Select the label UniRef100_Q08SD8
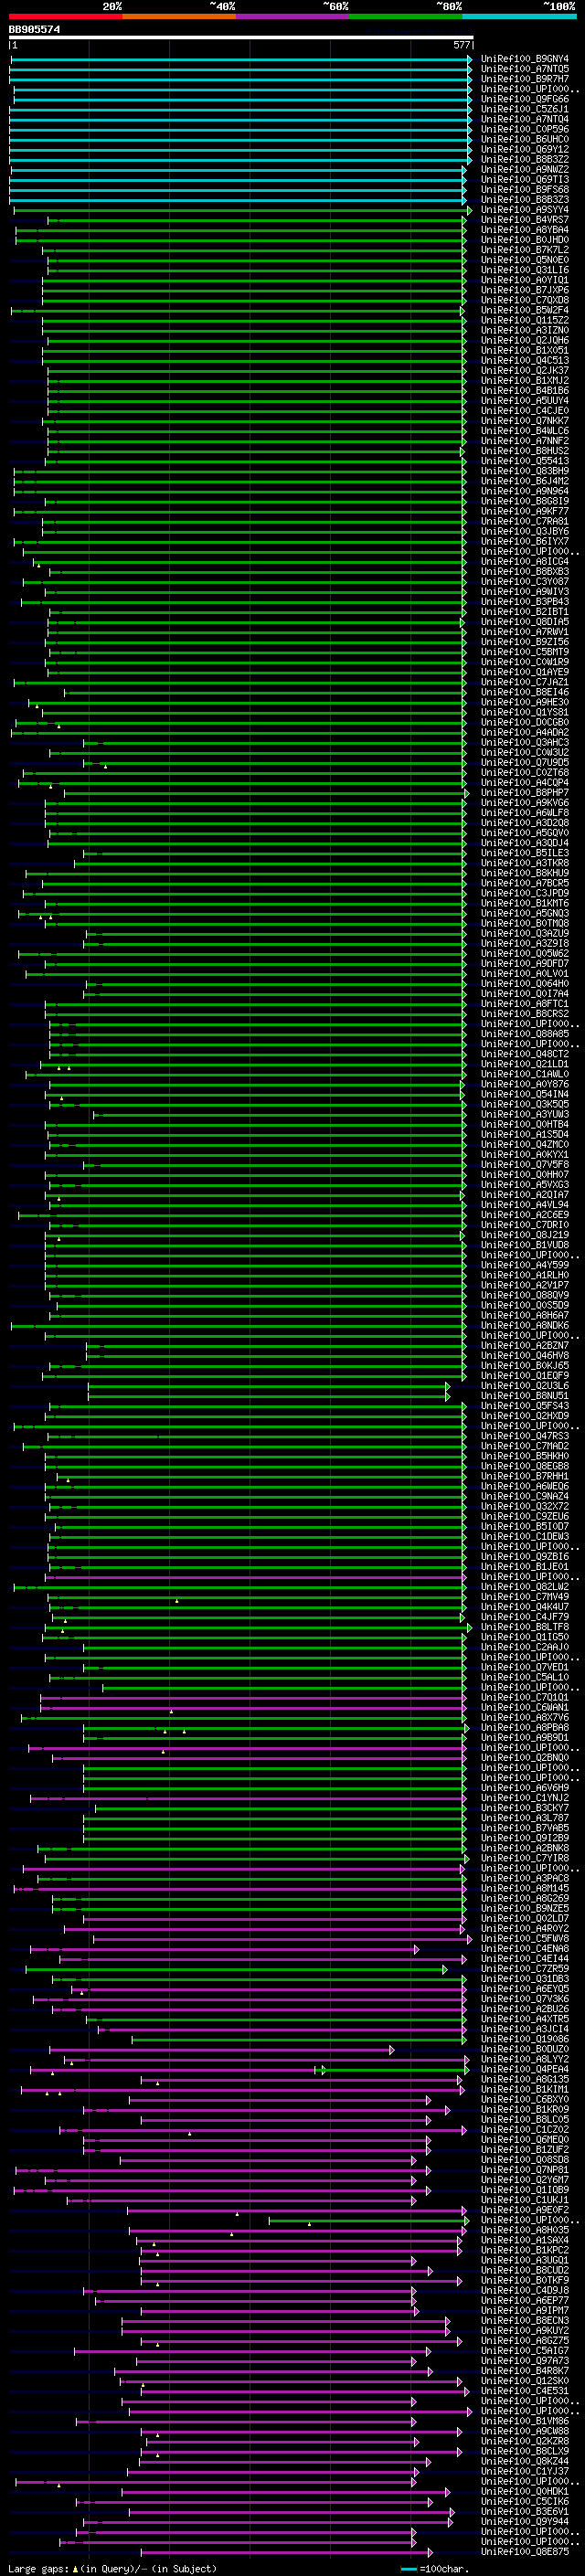Screen dimensions: 585x2576 tap(524, 2160)
